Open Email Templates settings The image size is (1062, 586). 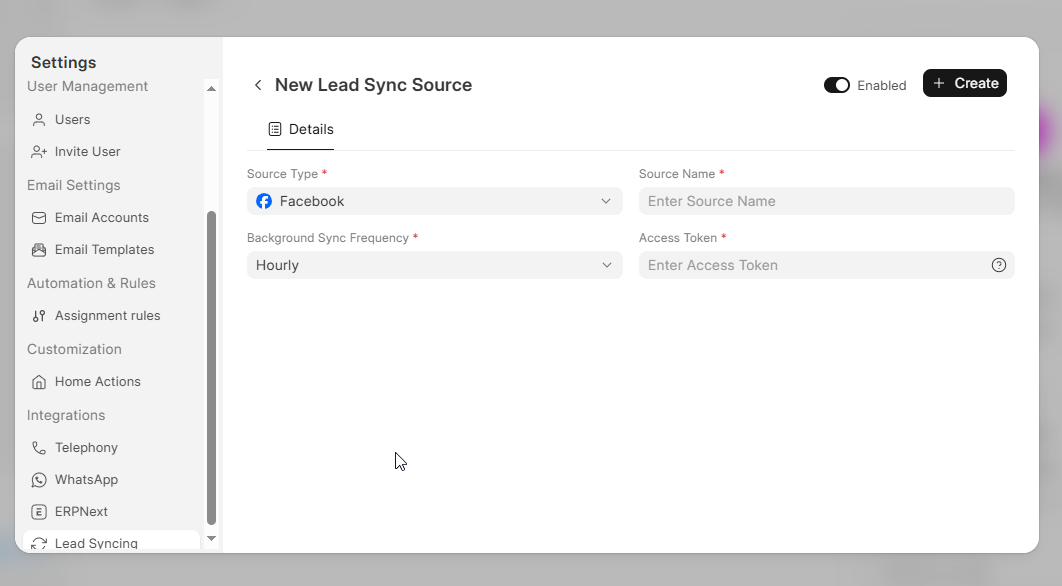pos(104,250)
